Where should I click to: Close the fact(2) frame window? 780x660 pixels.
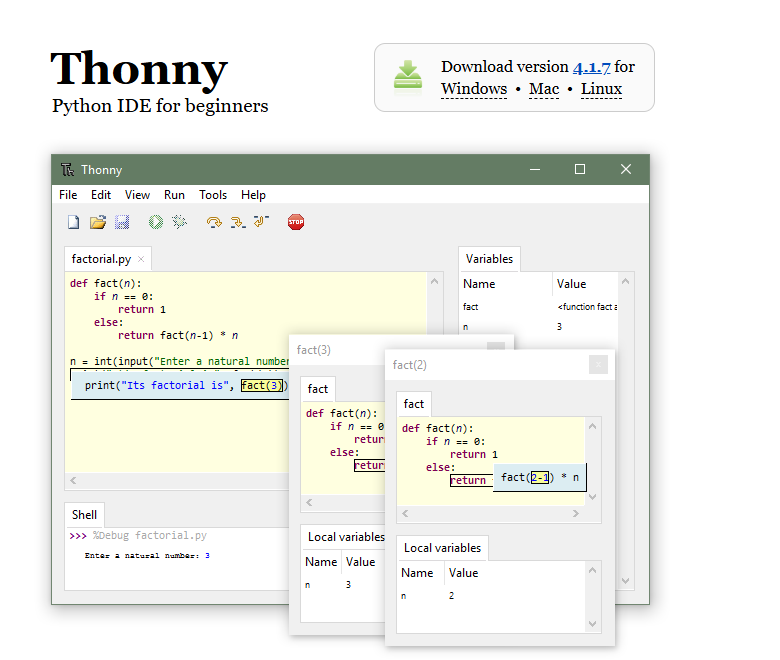pyautogui.click(x=598, y=365)
